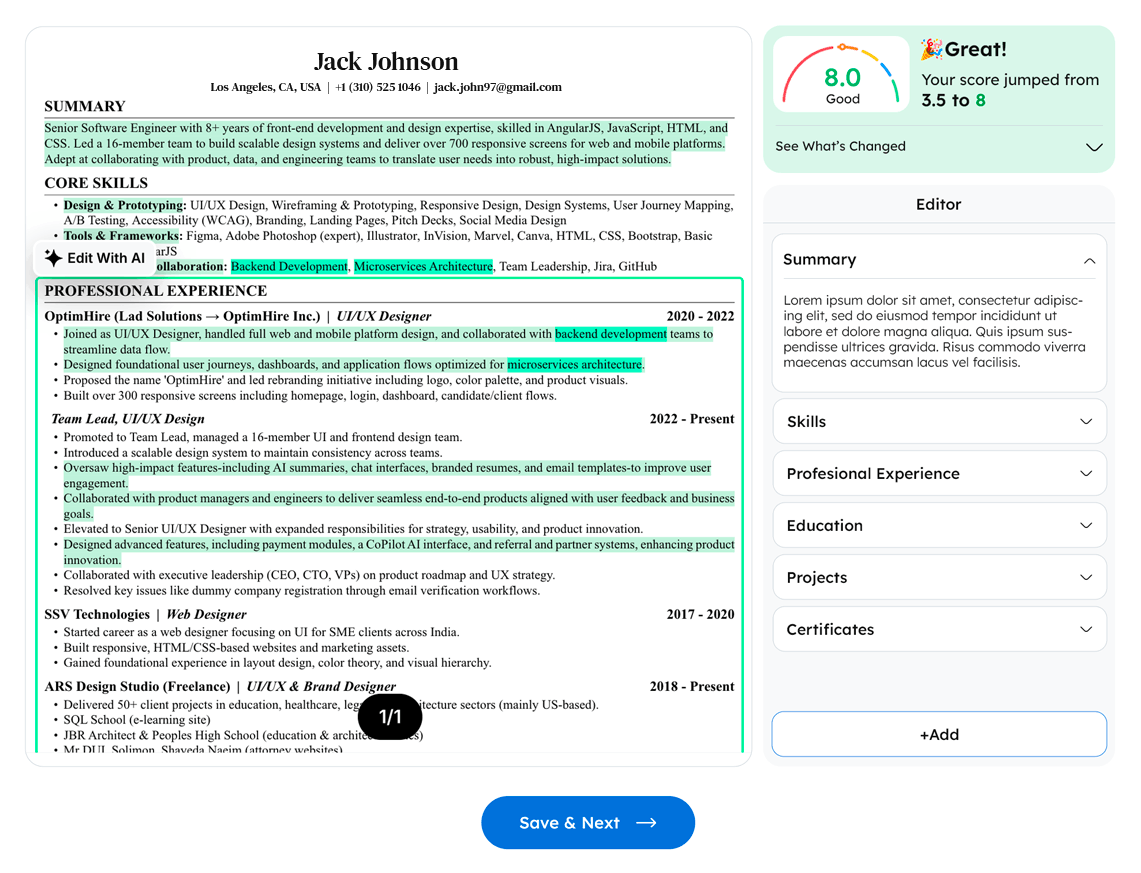Click the 8.0 score gauge

pos(842,75)
